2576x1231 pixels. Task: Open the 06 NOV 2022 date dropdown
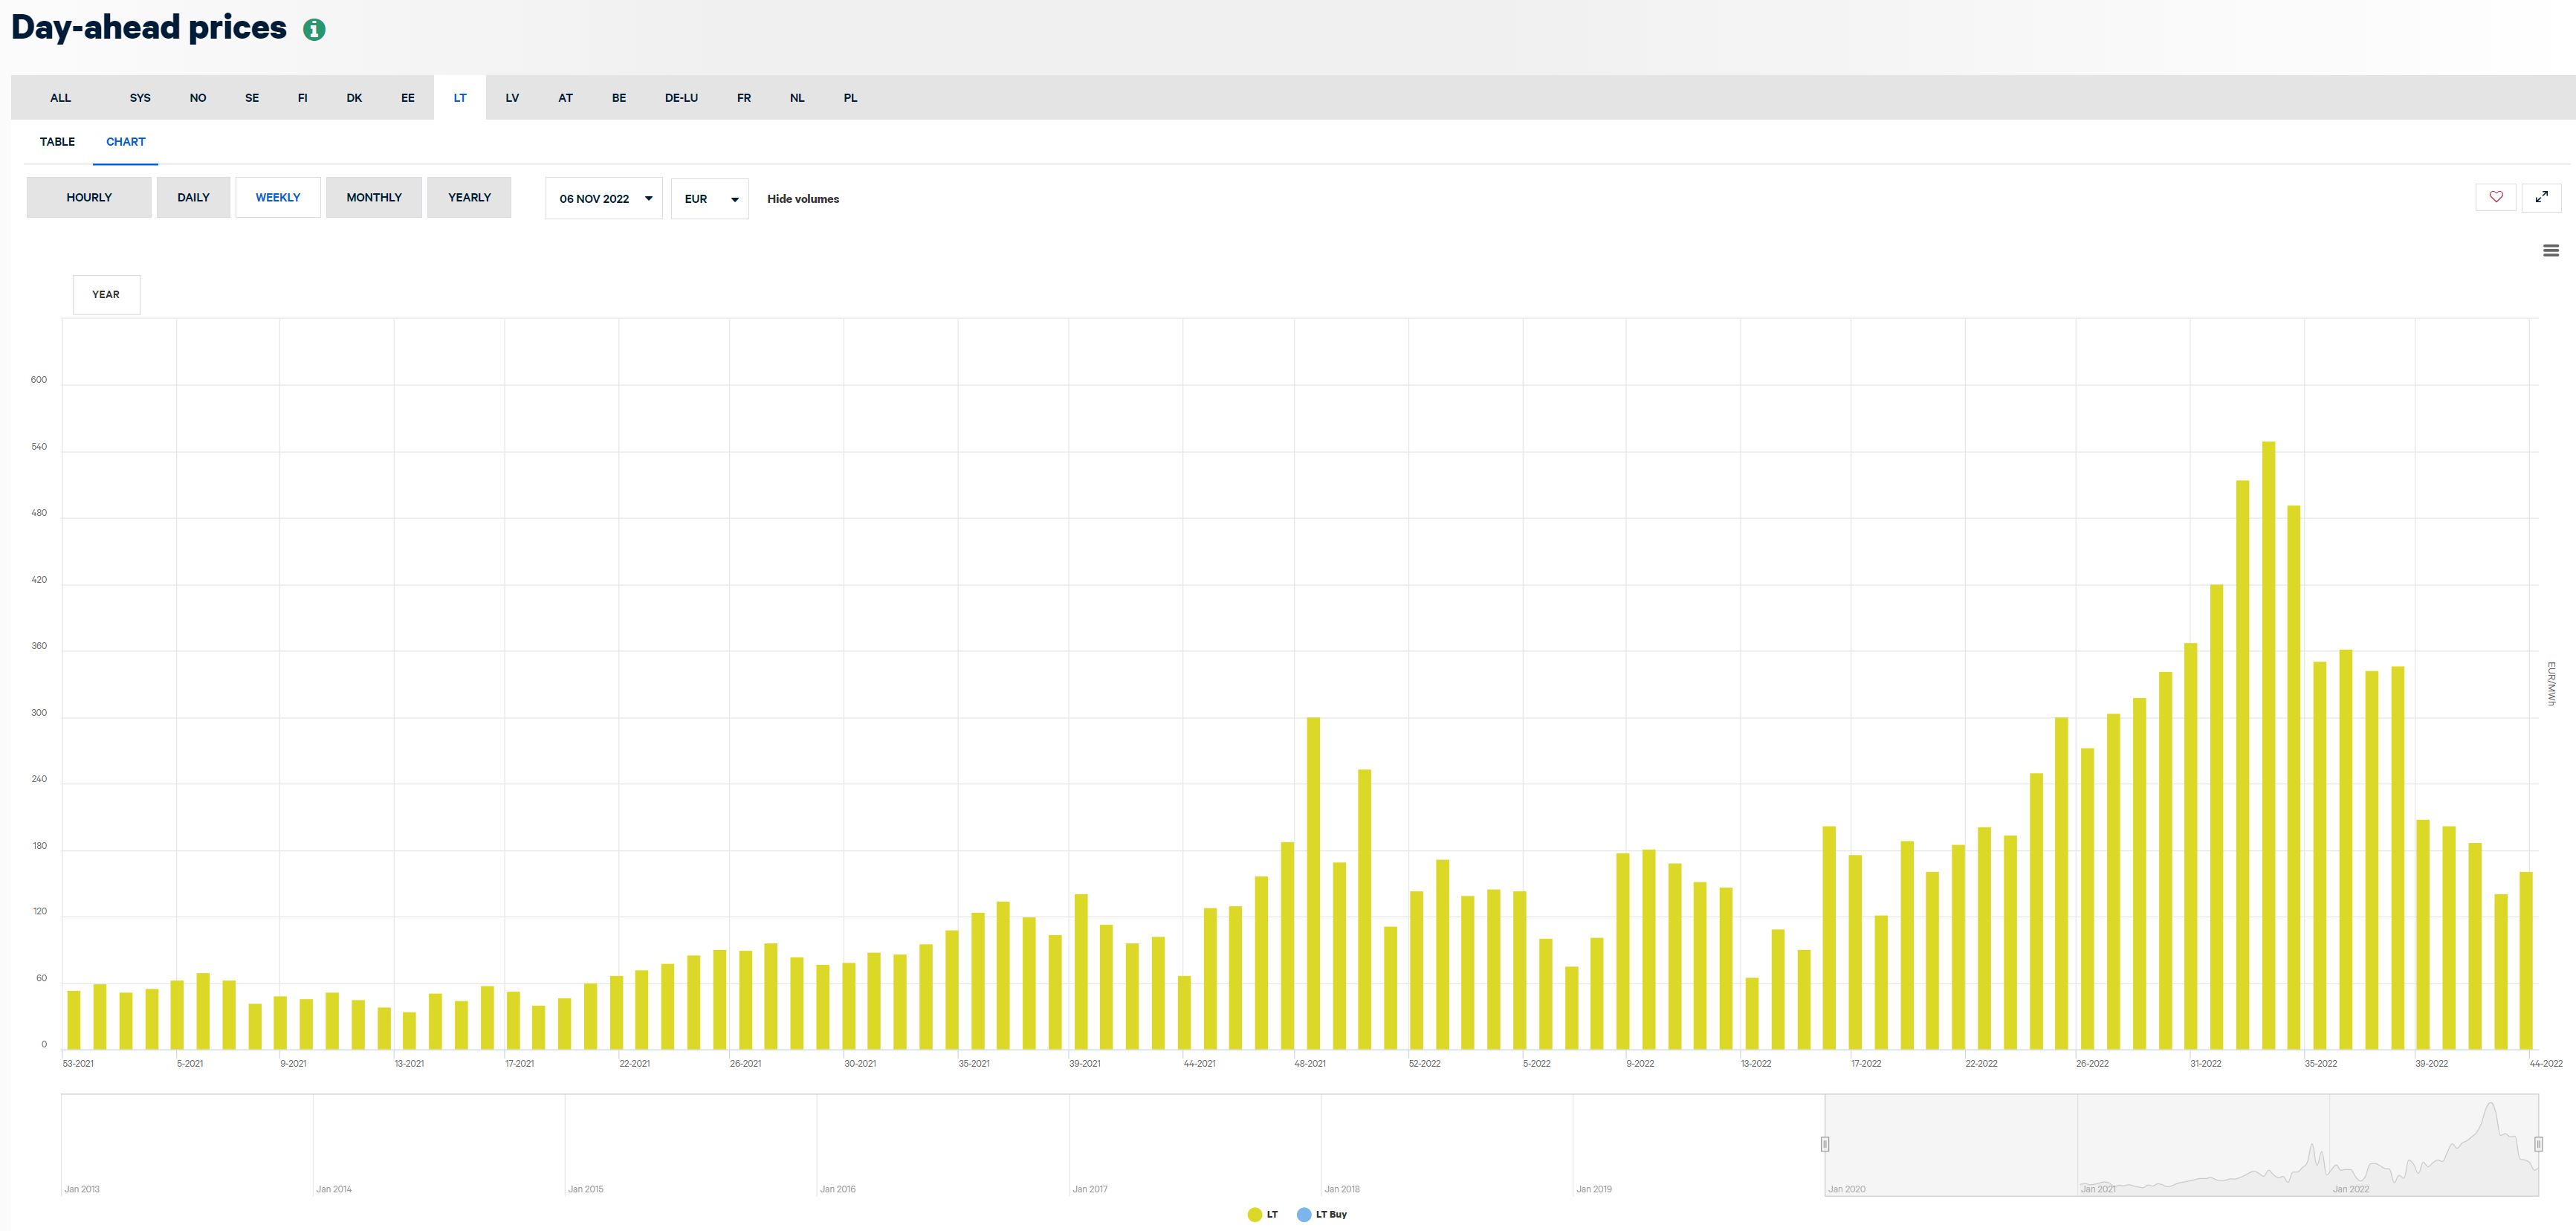604,199
